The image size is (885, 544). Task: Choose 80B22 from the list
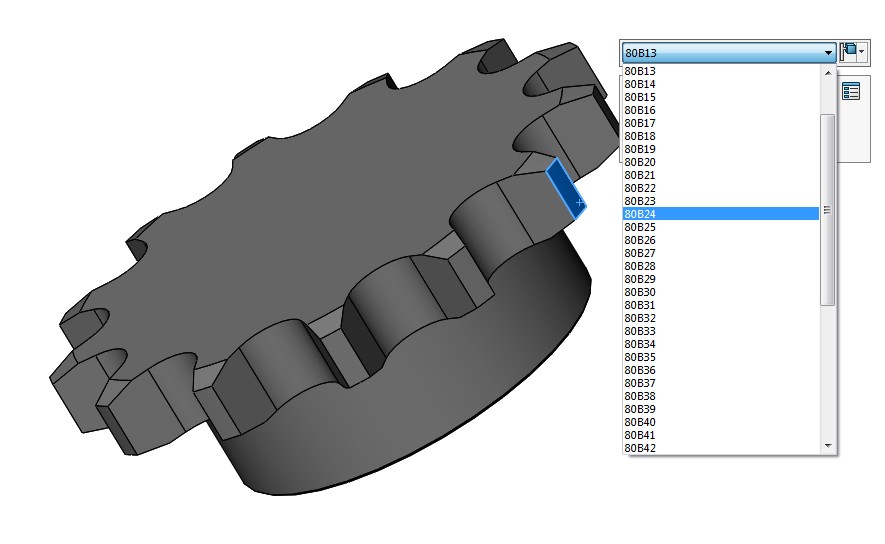tap(721, 188)
